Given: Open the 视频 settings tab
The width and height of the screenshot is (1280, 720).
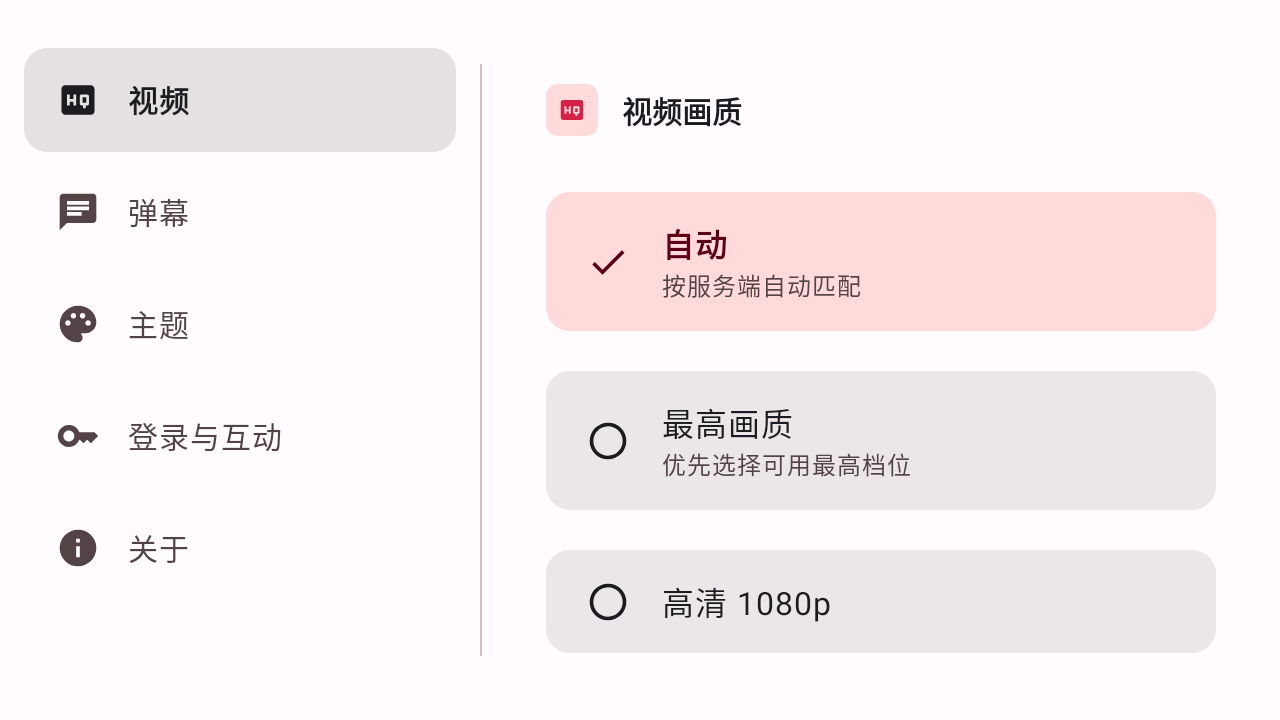Looking at the screenshot, I should [240, 100].
